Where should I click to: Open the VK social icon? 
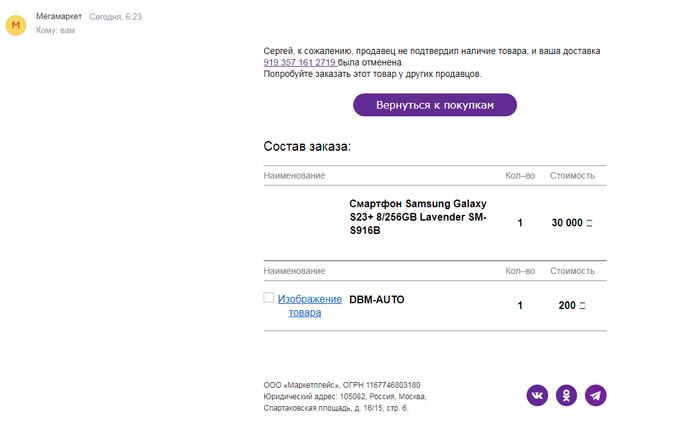(x=537, y=396)
